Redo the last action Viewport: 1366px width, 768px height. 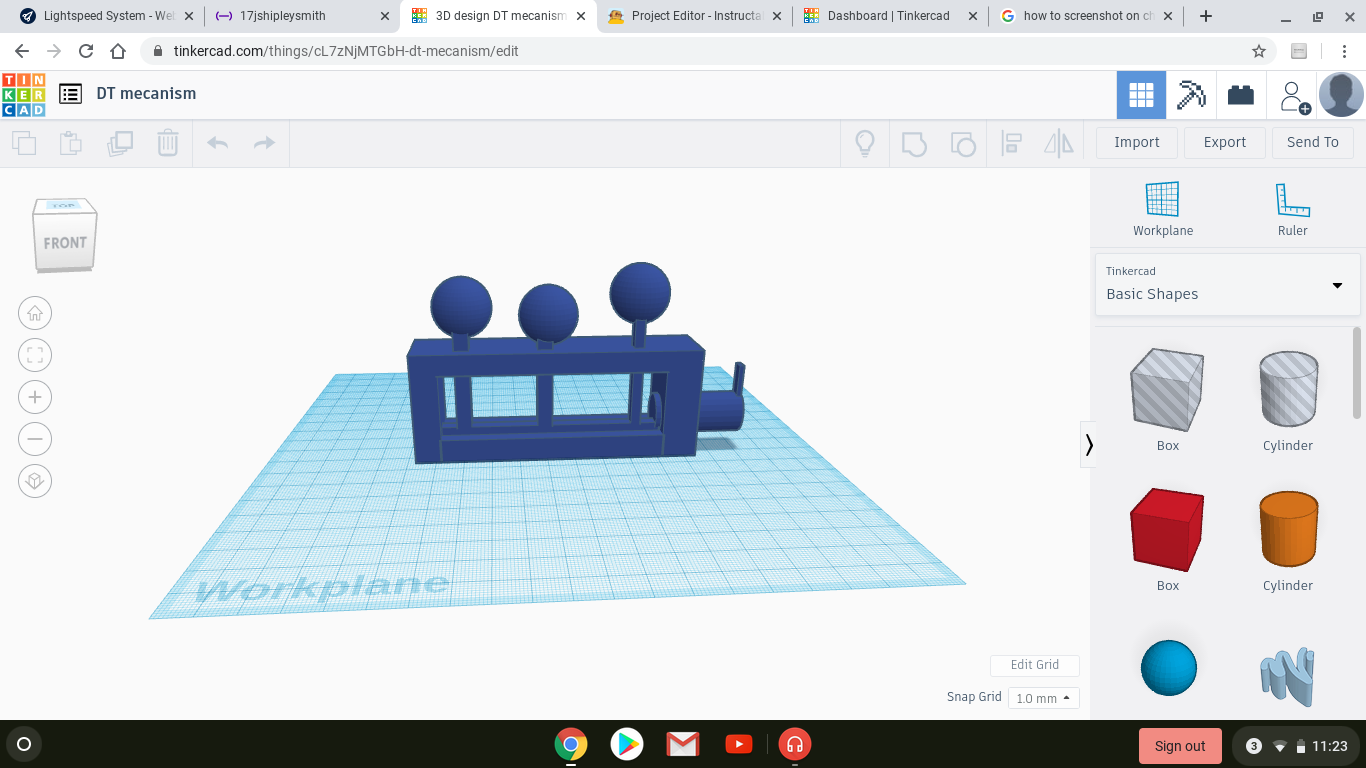264,143
